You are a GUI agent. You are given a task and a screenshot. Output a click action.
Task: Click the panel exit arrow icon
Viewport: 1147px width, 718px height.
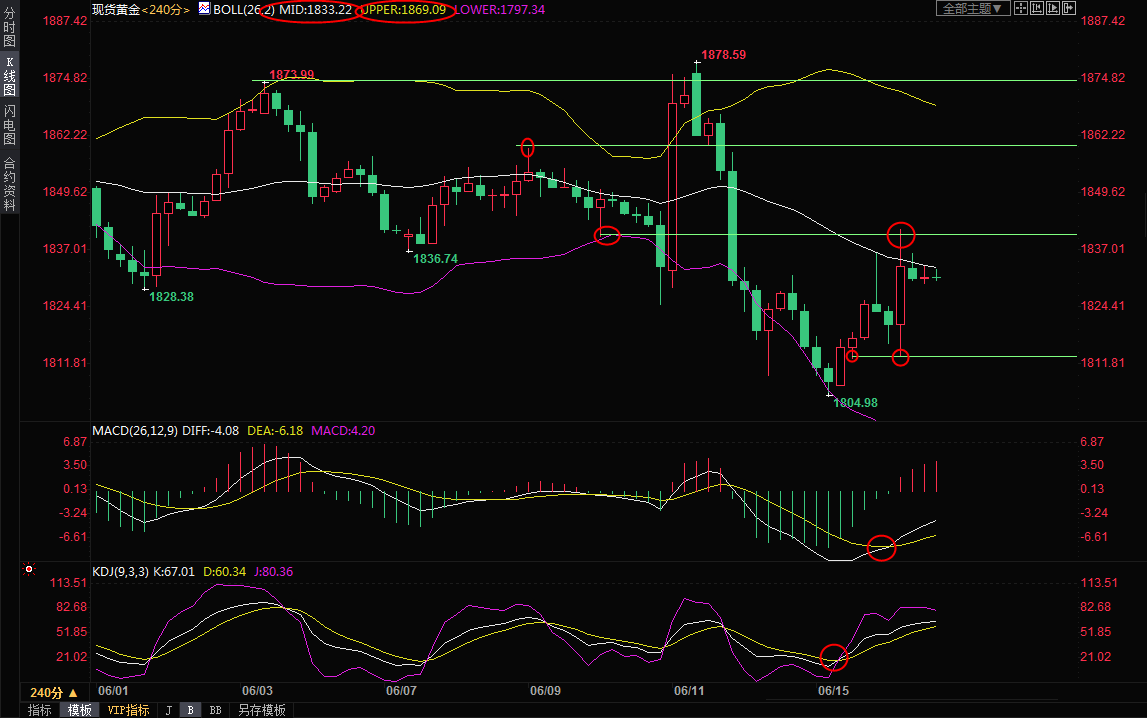(x=1068, y=9)
